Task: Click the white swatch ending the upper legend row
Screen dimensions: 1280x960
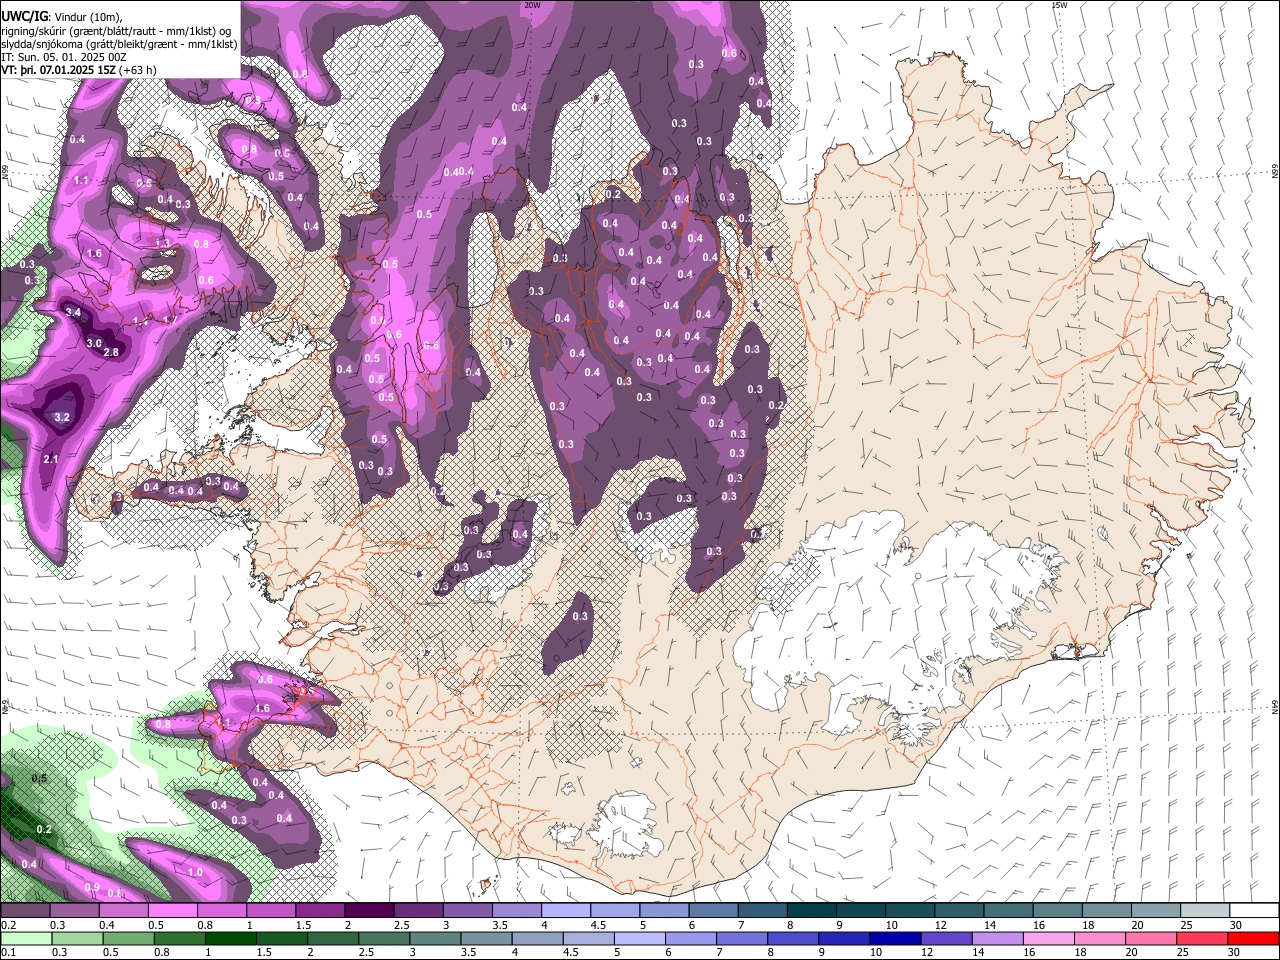Action: coord(1255,911)
